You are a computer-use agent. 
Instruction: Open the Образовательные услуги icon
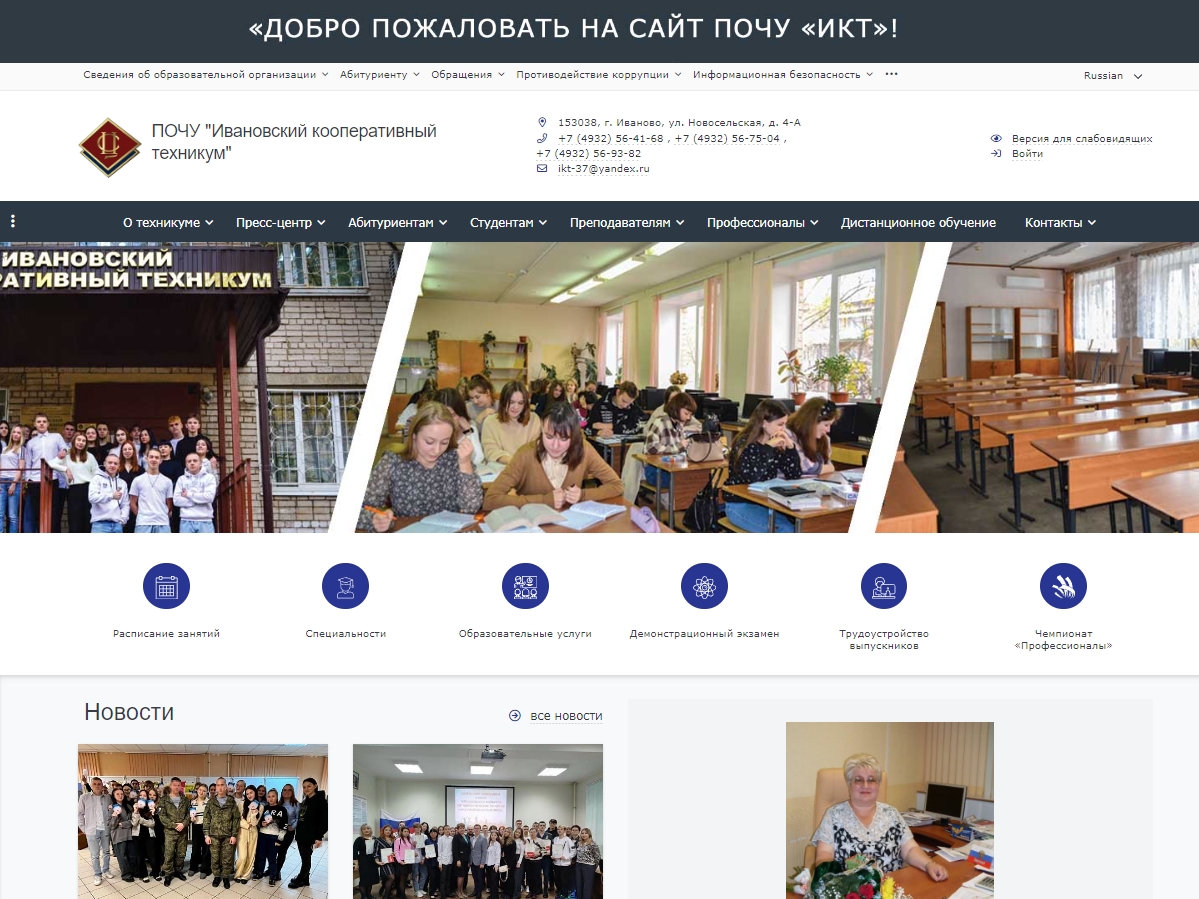[525, 586]
